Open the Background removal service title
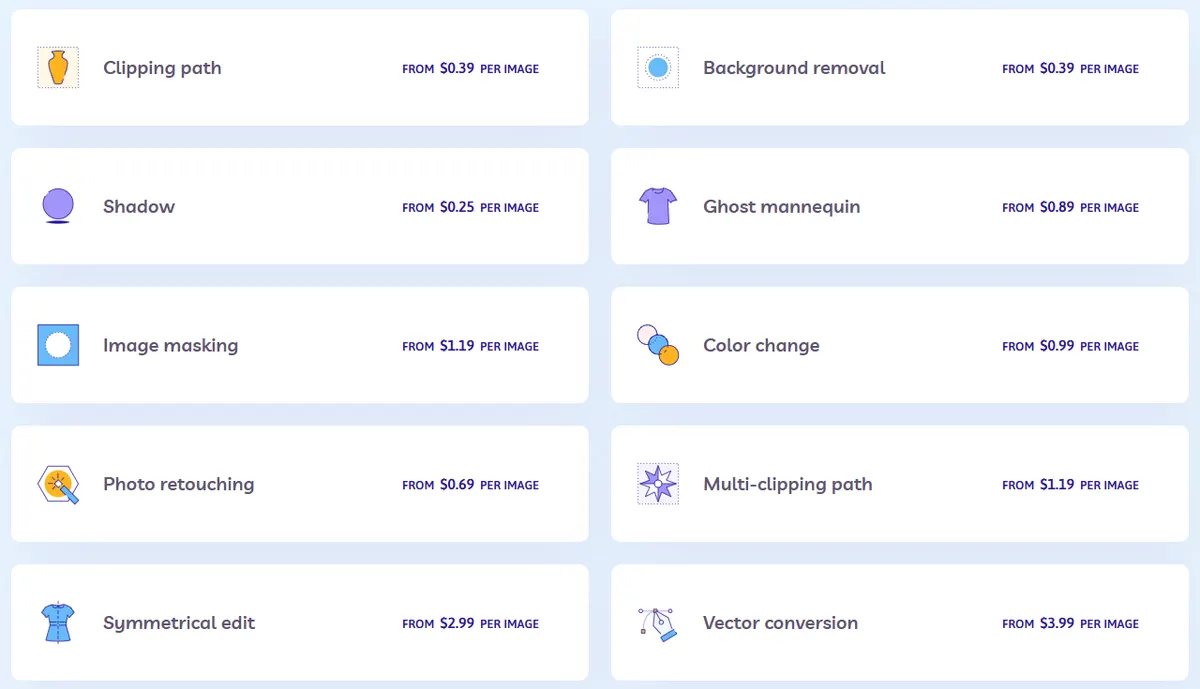This screenshot has height=689, width=1200. tap(794, 68)
